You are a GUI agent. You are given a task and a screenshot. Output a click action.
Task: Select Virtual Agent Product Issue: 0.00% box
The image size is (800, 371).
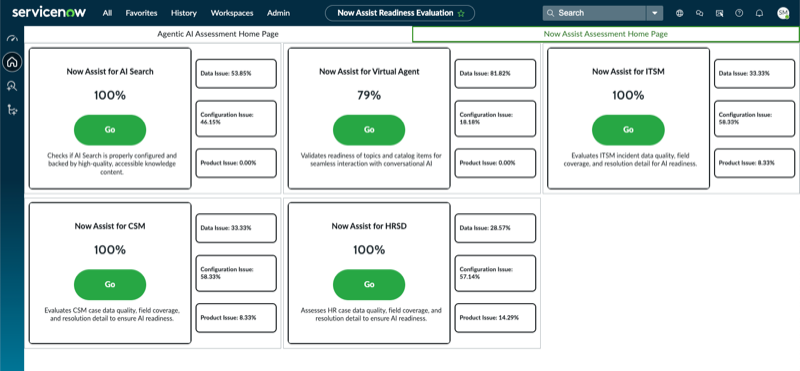[495, 163]
